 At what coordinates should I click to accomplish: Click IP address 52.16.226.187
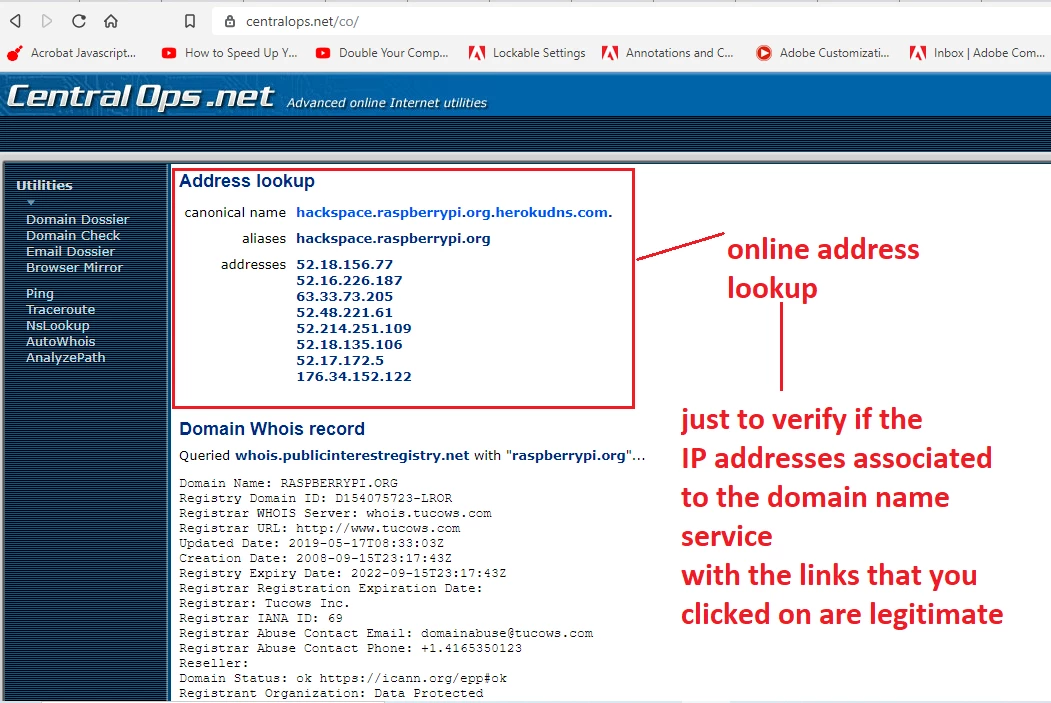click(x=349, y=281)
